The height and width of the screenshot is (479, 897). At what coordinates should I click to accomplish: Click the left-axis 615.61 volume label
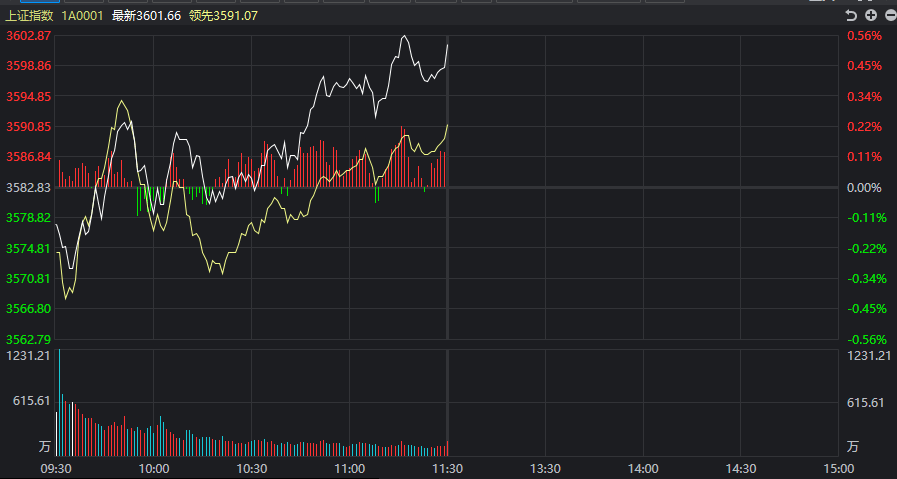(x=29, y=401)
